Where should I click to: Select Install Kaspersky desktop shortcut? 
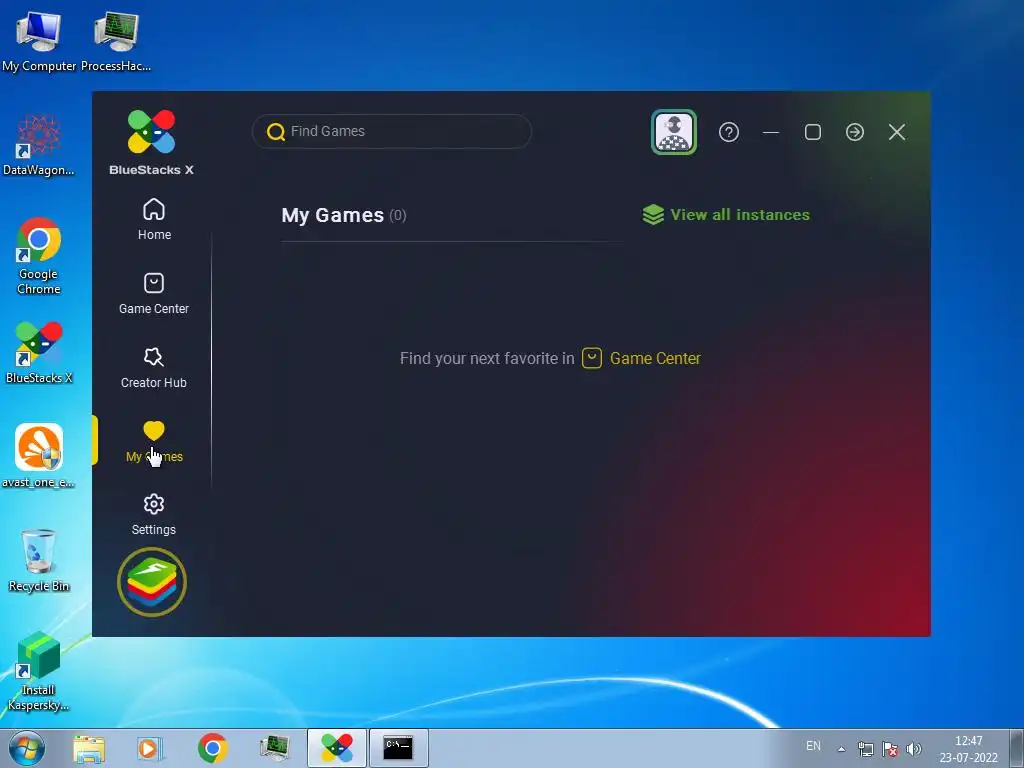click(39, 671)
